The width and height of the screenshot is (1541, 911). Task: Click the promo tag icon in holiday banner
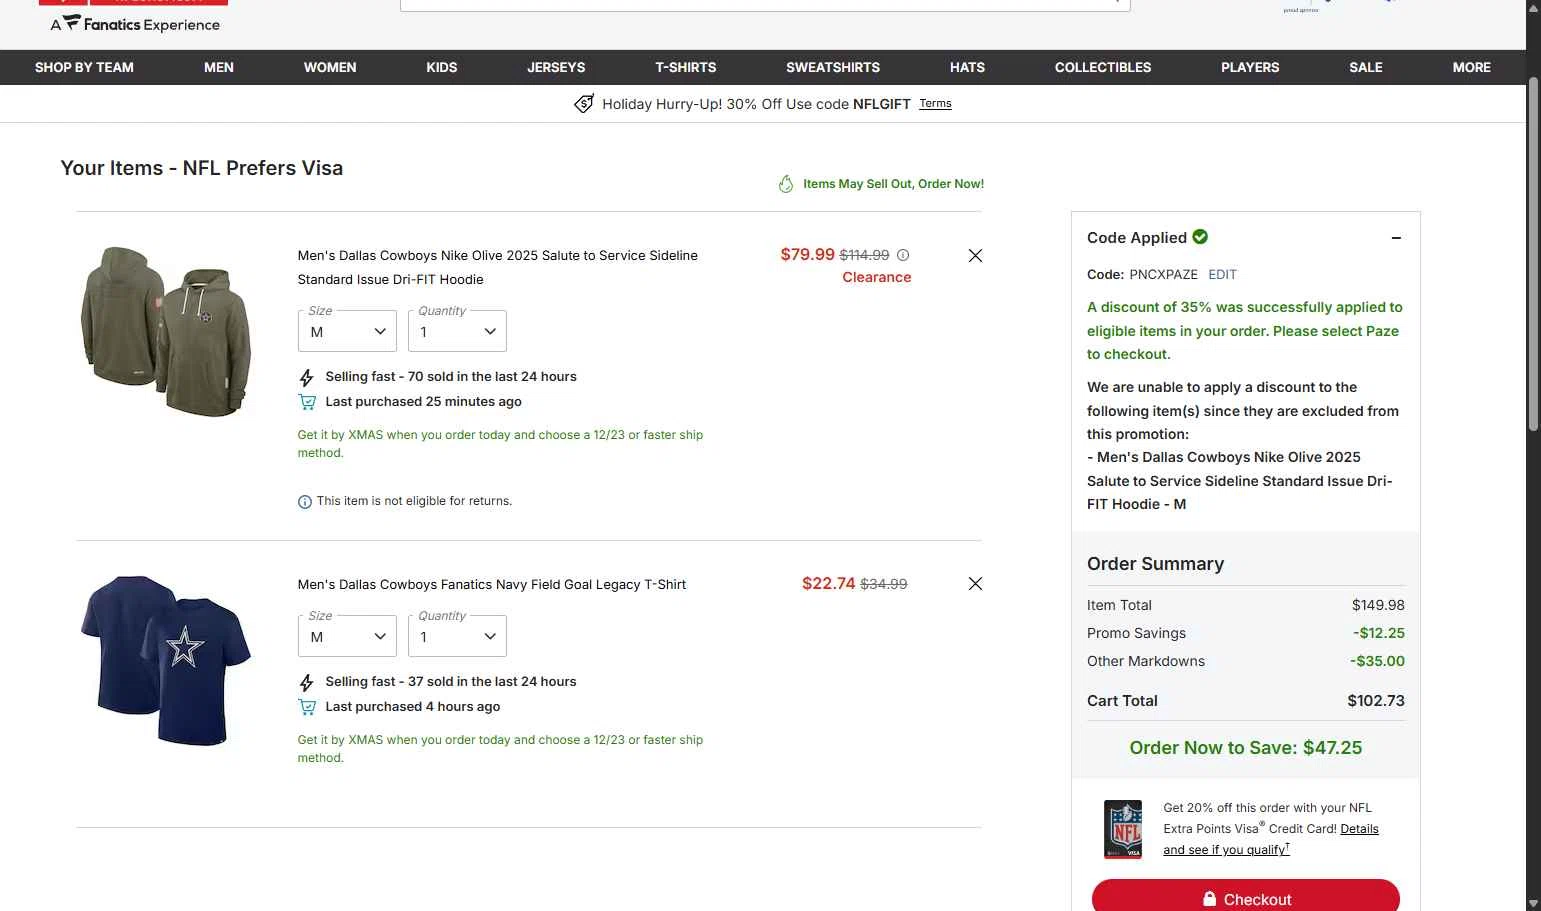[x=584, y=104]
